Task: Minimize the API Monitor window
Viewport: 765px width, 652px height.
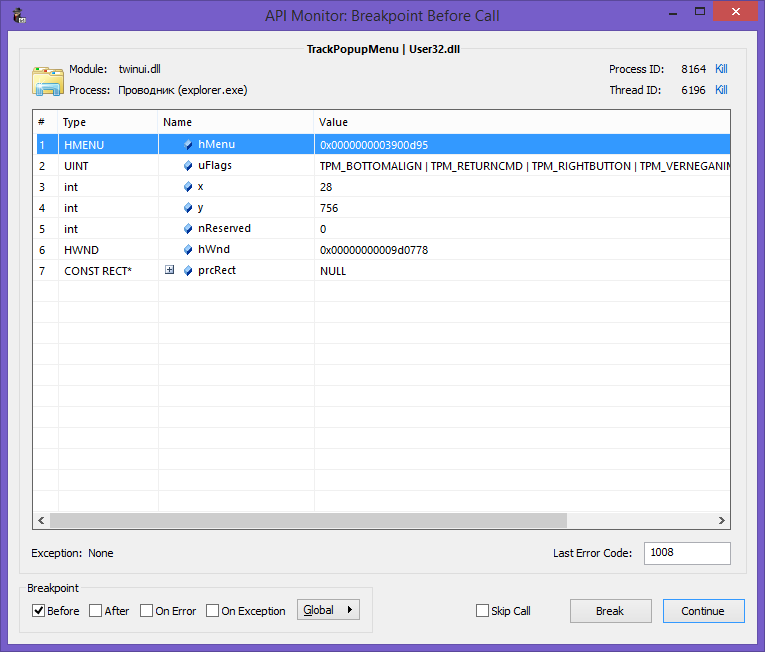Action: click(673, 12)
